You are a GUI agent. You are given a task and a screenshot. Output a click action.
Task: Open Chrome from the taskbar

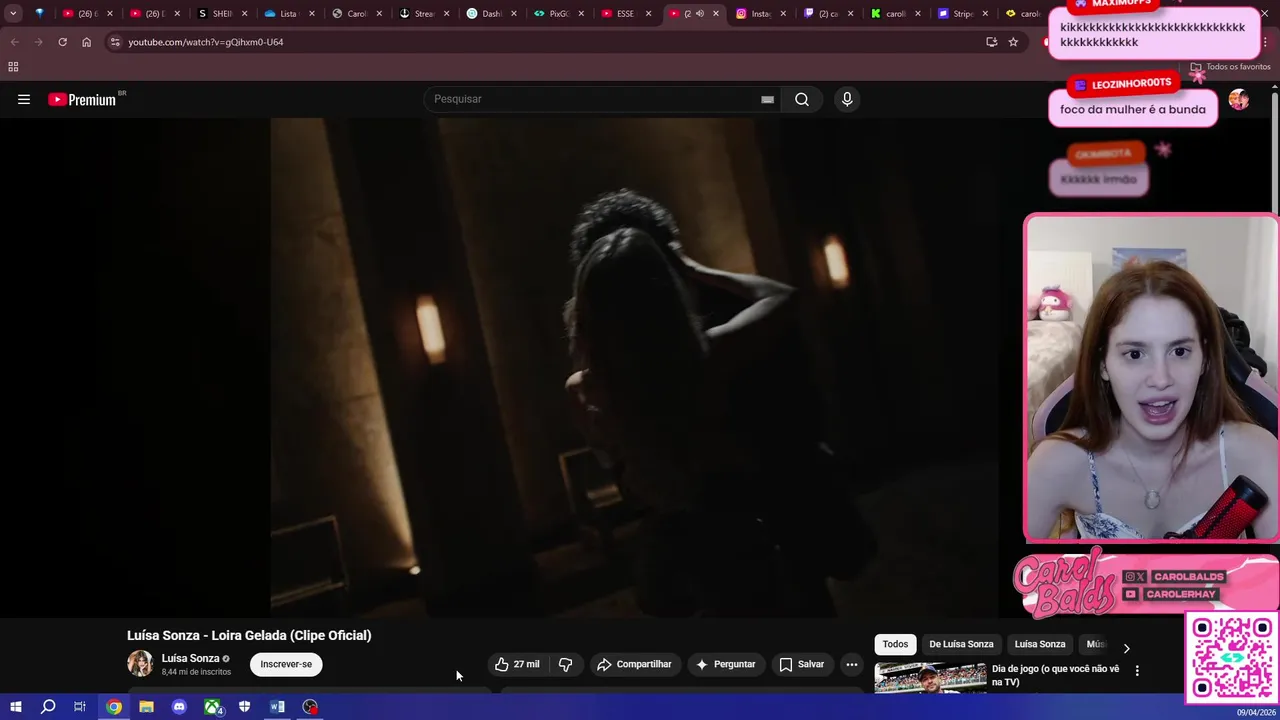point(114,707)
